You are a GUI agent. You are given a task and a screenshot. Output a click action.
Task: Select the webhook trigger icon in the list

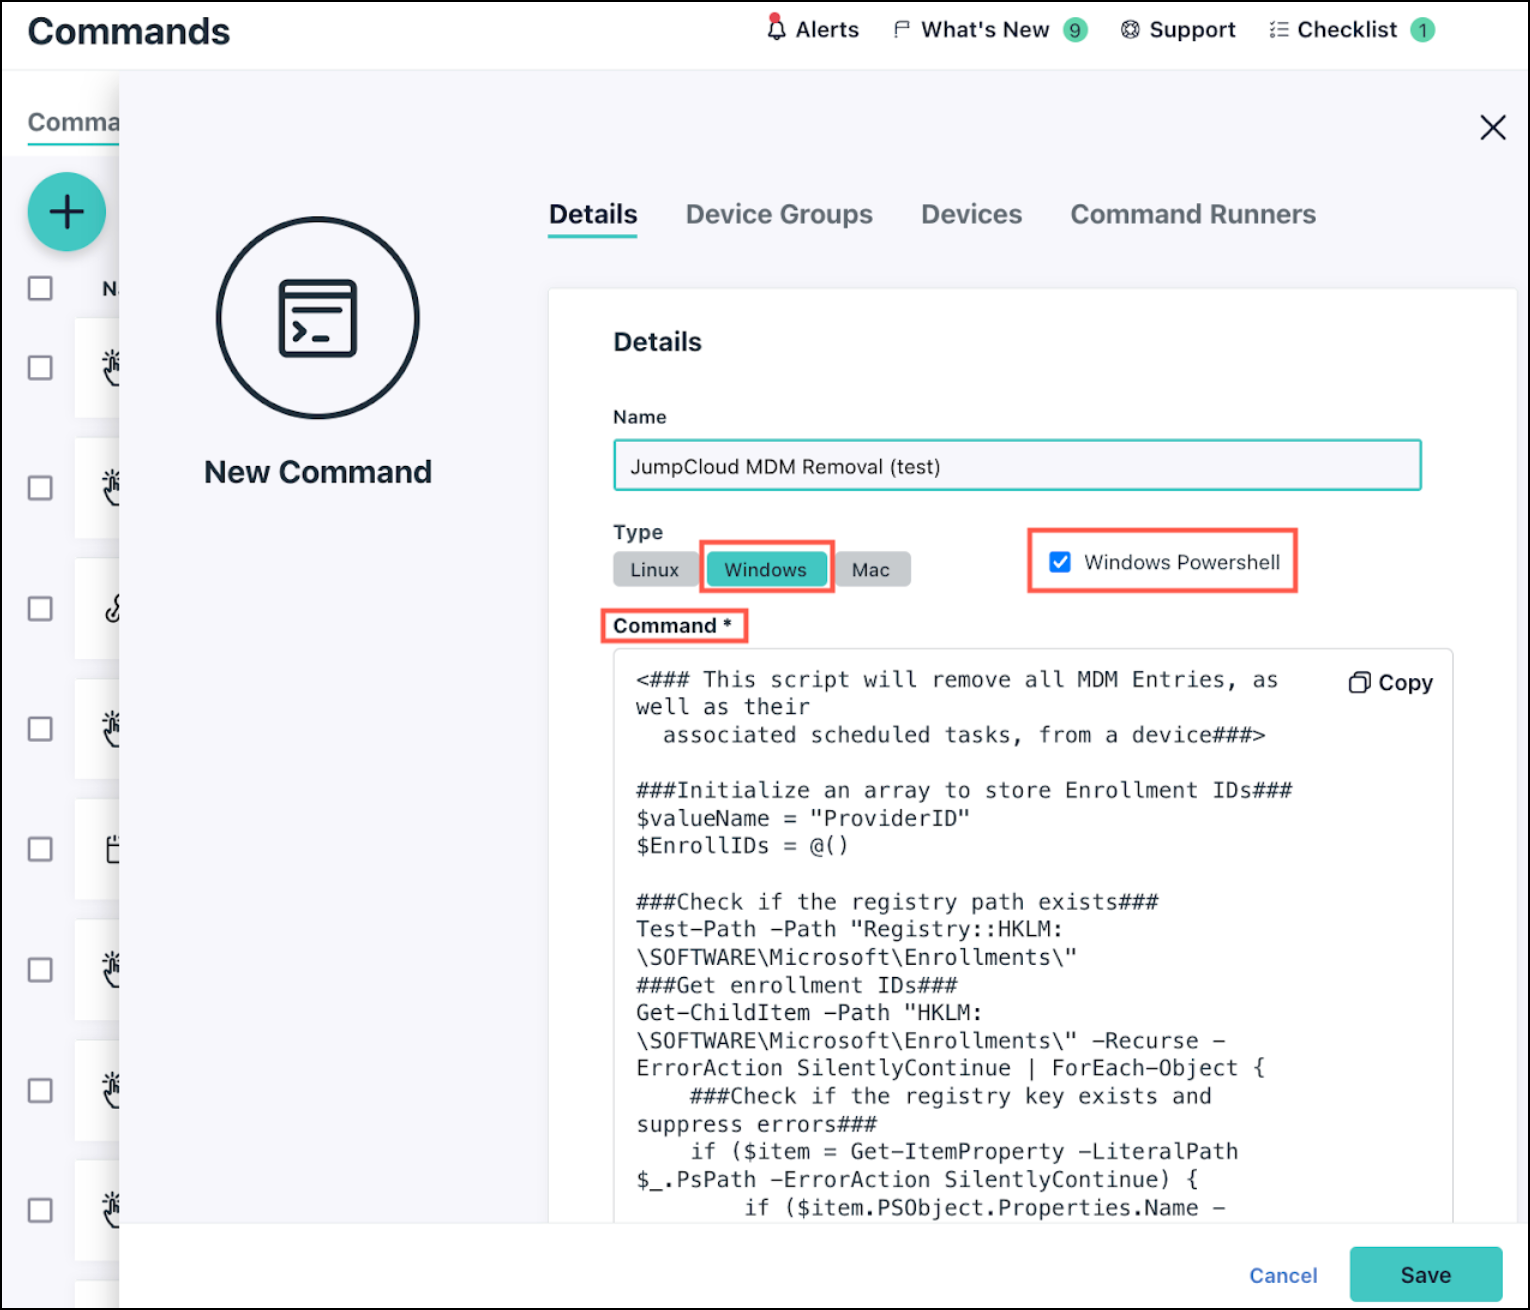pyautogui.click(x=112, y=608)
